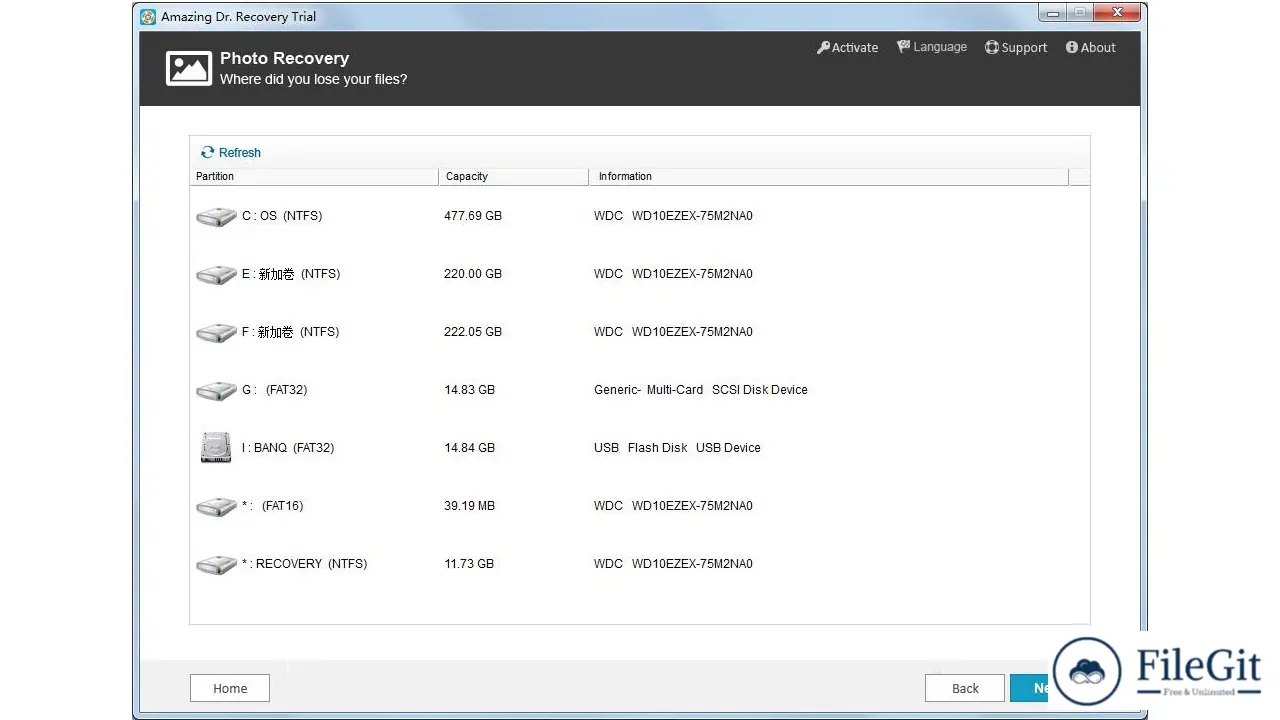Click the Activate key icon
Screen dimensions: 1280x720
click(824, 47)
